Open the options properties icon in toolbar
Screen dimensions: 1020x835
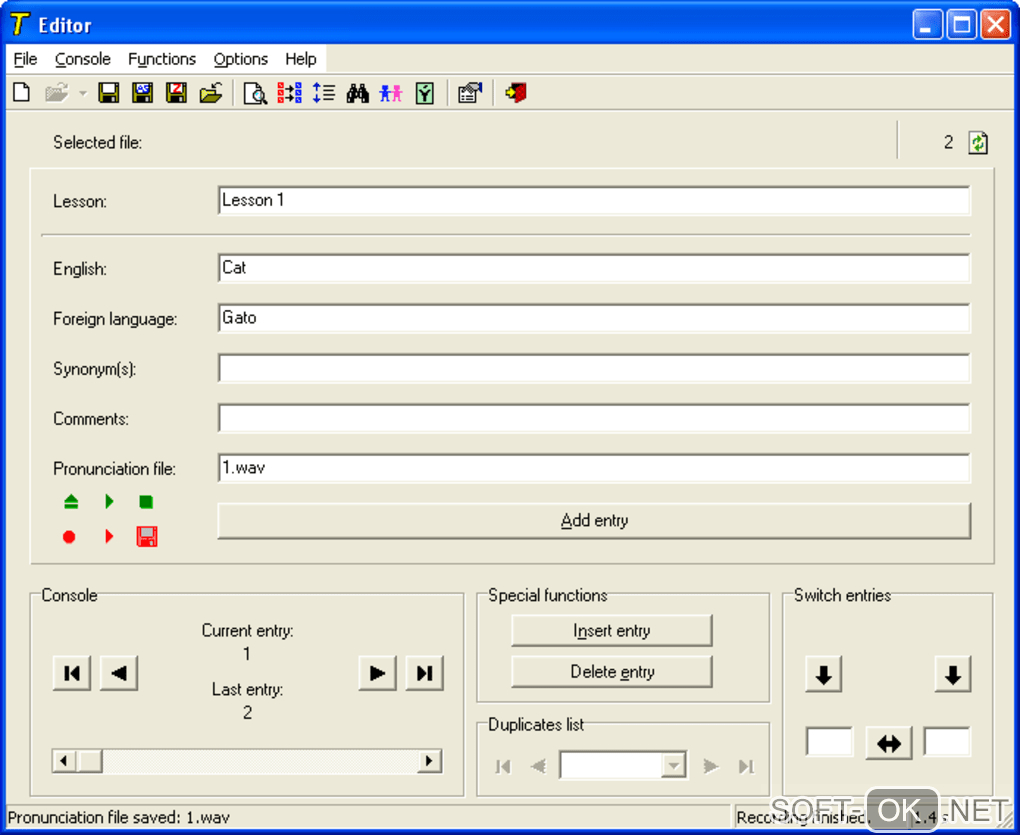(x=470, y=93)
